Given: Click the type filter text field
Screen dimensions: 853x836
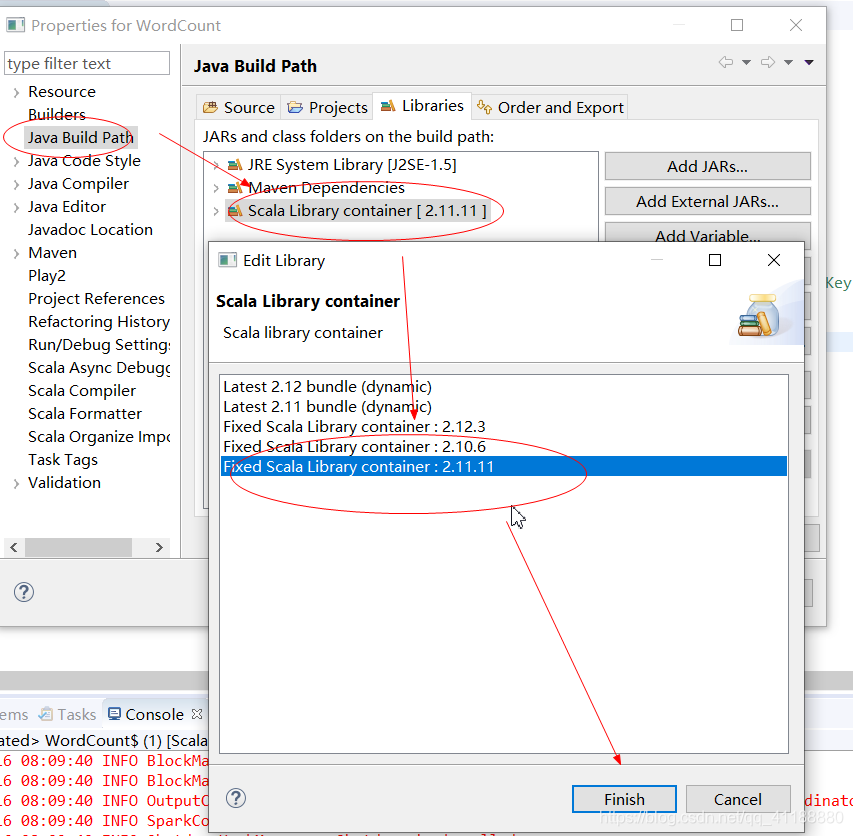Looking at the screenshot, I should click(87, 64).
